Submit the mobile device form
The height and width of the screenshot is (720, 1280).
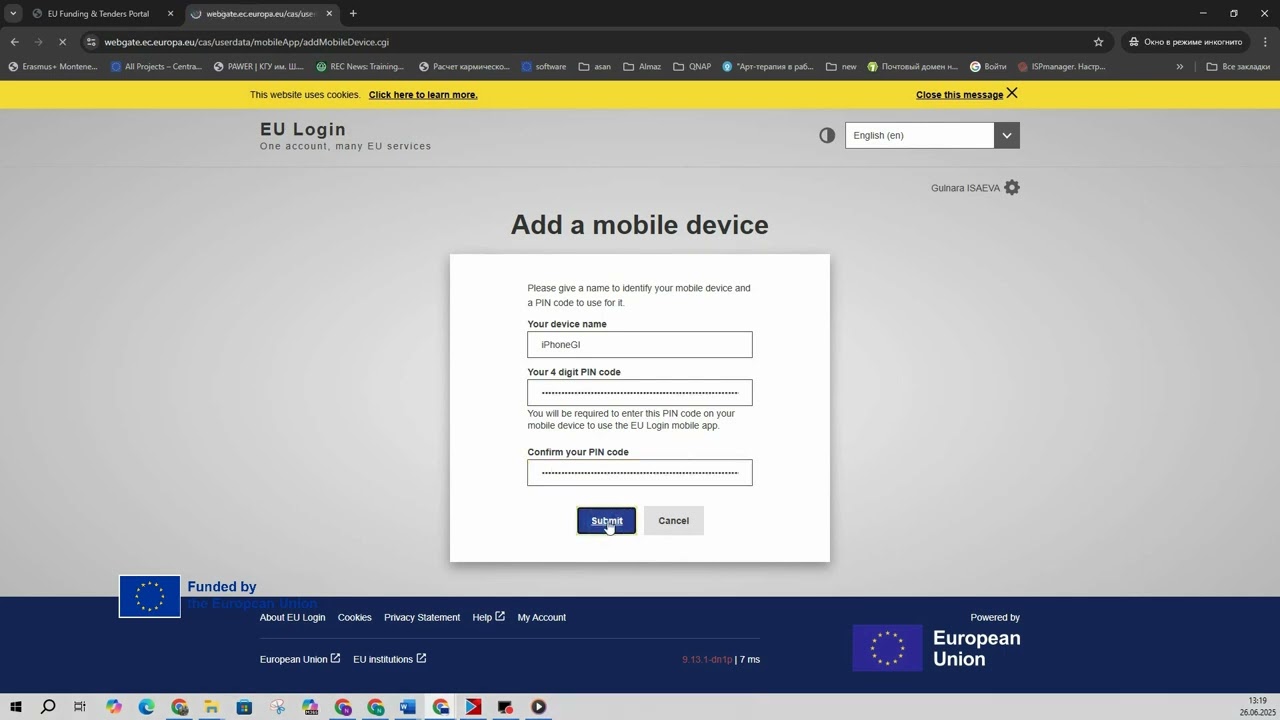(x=606, y=521)
